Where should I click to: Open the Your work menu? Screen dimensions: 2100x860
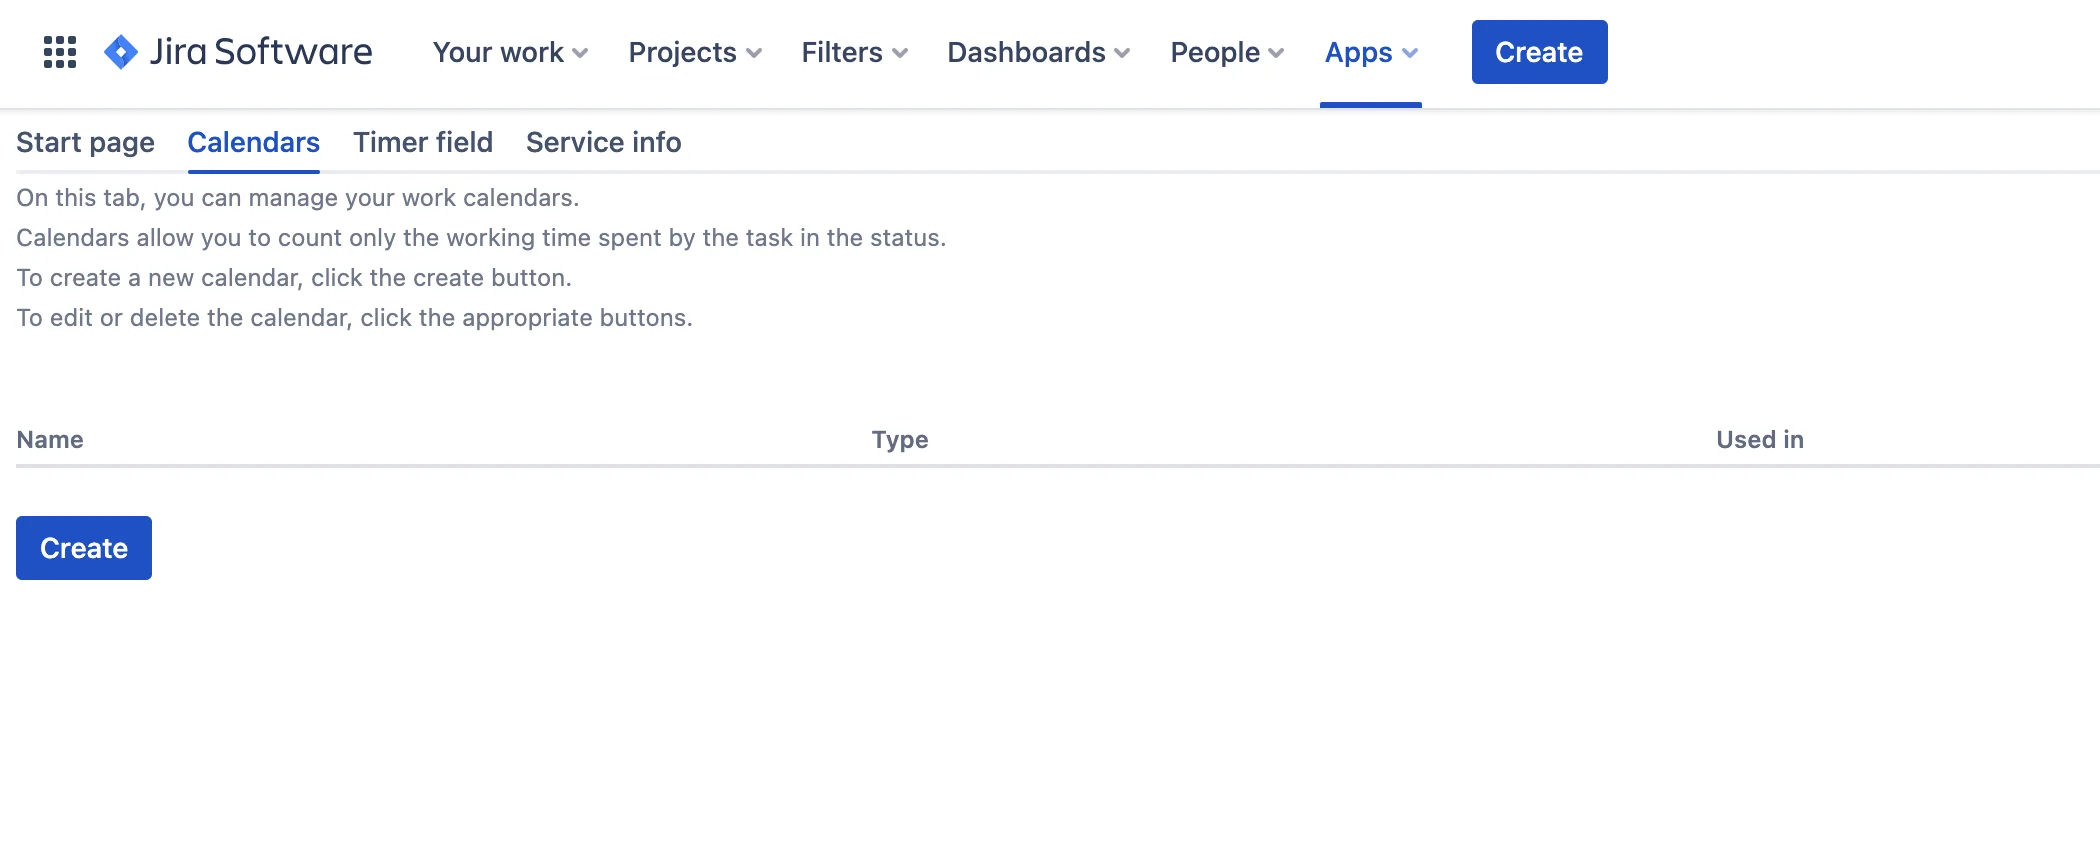pos(510,52)
